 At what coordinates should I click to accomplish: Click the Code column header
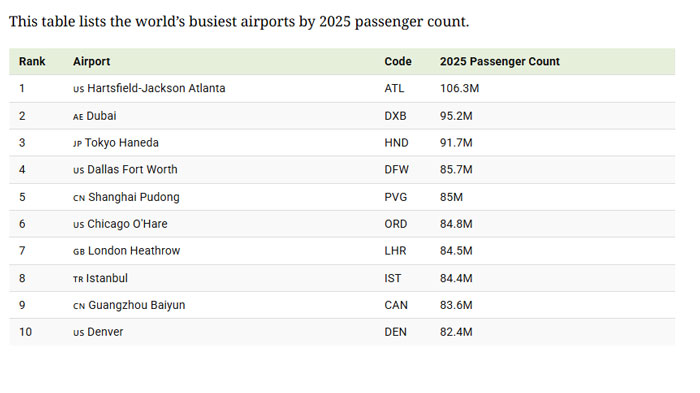pyautogui.click(x=398, y=61)
